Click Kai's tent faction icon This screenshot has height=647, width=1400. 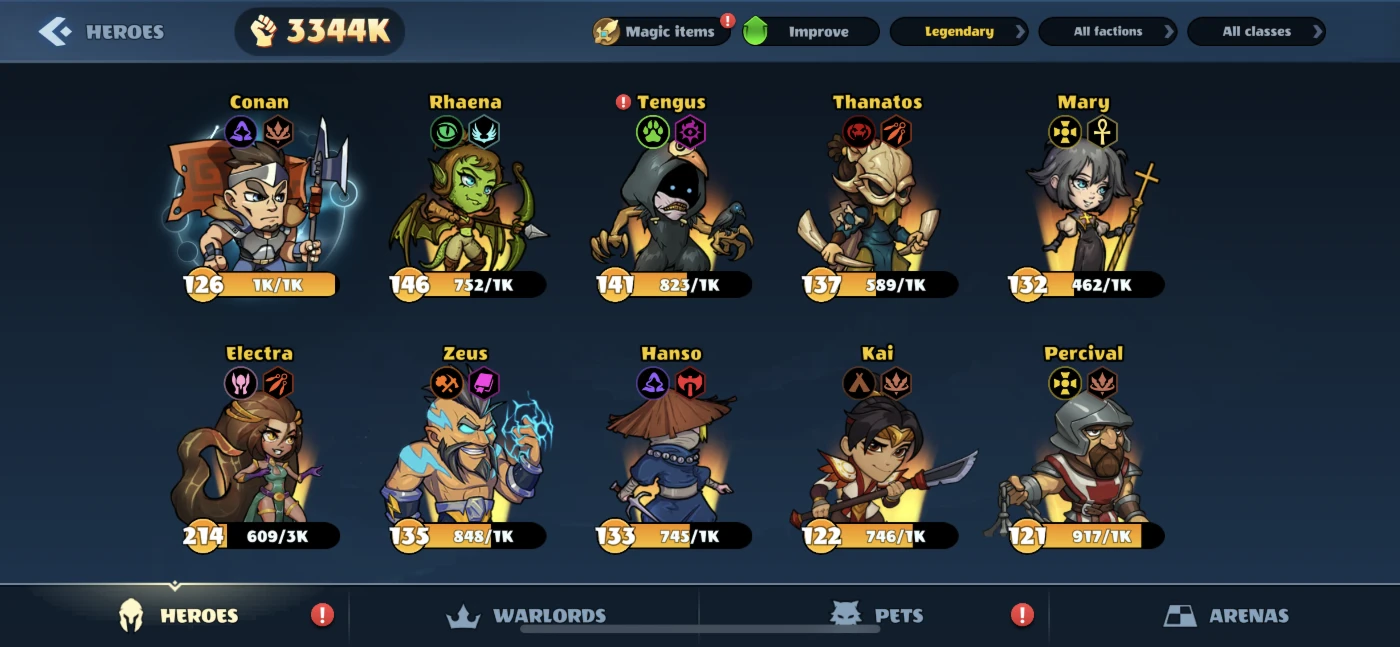[x=859, y=383]
